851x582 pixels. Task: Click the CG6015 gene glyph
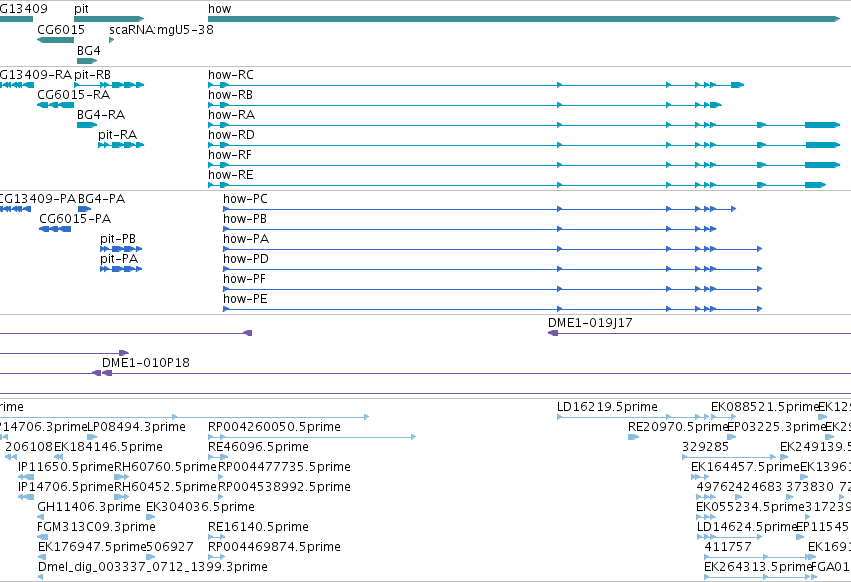pyautogui.click(x=55, y=40)
